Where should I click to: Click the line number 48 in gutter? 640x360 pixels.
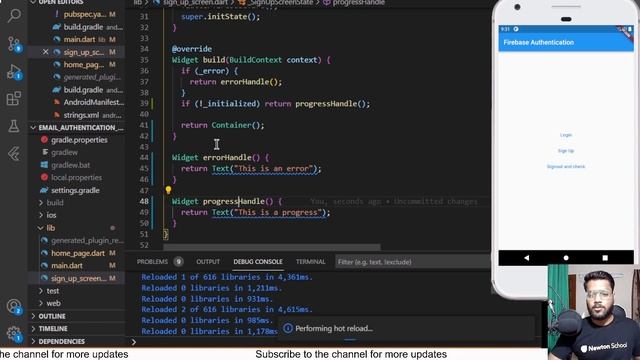coord(144,201)
